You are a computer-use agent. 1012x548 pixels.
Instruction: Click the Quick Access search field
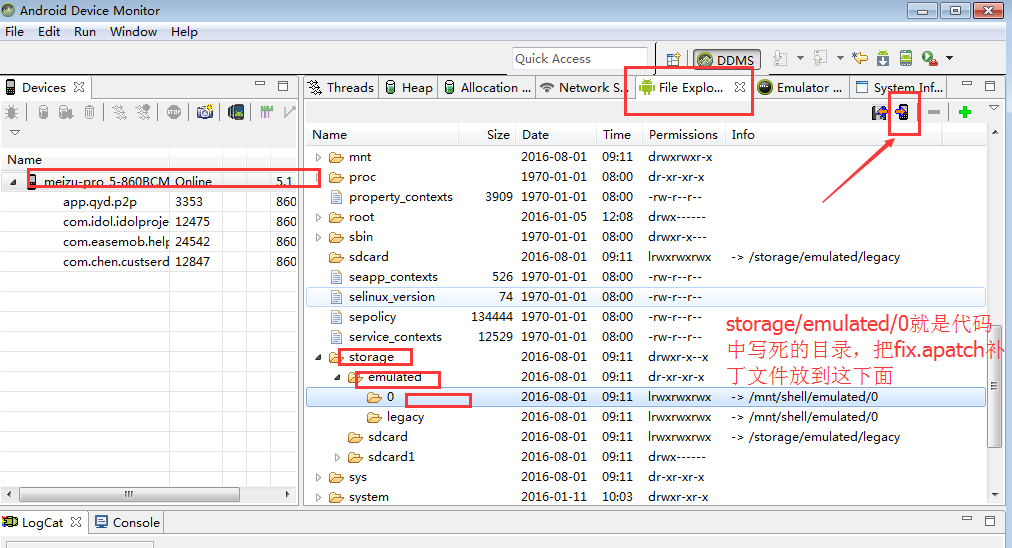tap(580, 59)
